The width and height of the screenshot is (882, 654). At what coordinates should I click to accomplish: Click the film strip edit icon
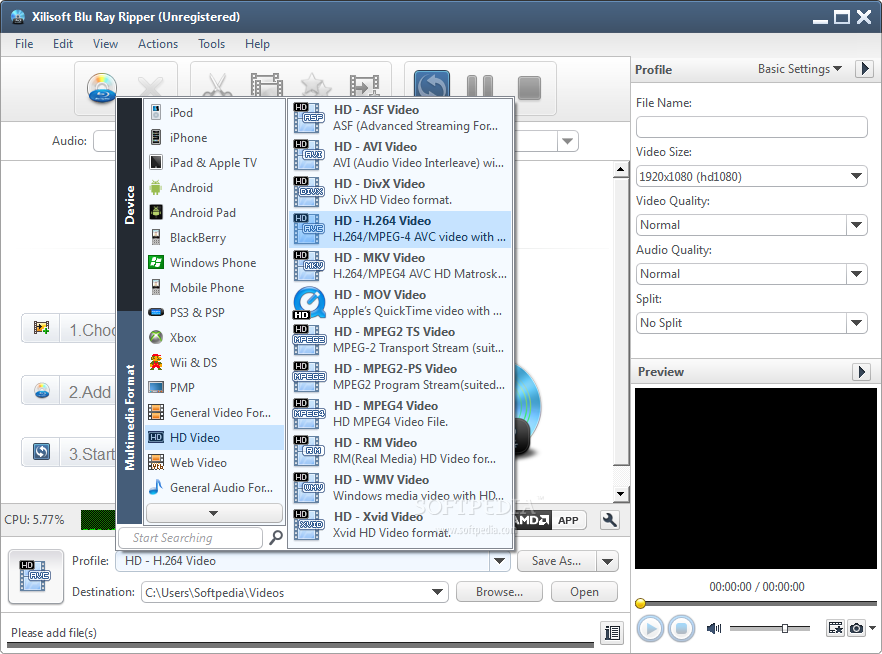(267, 87)
